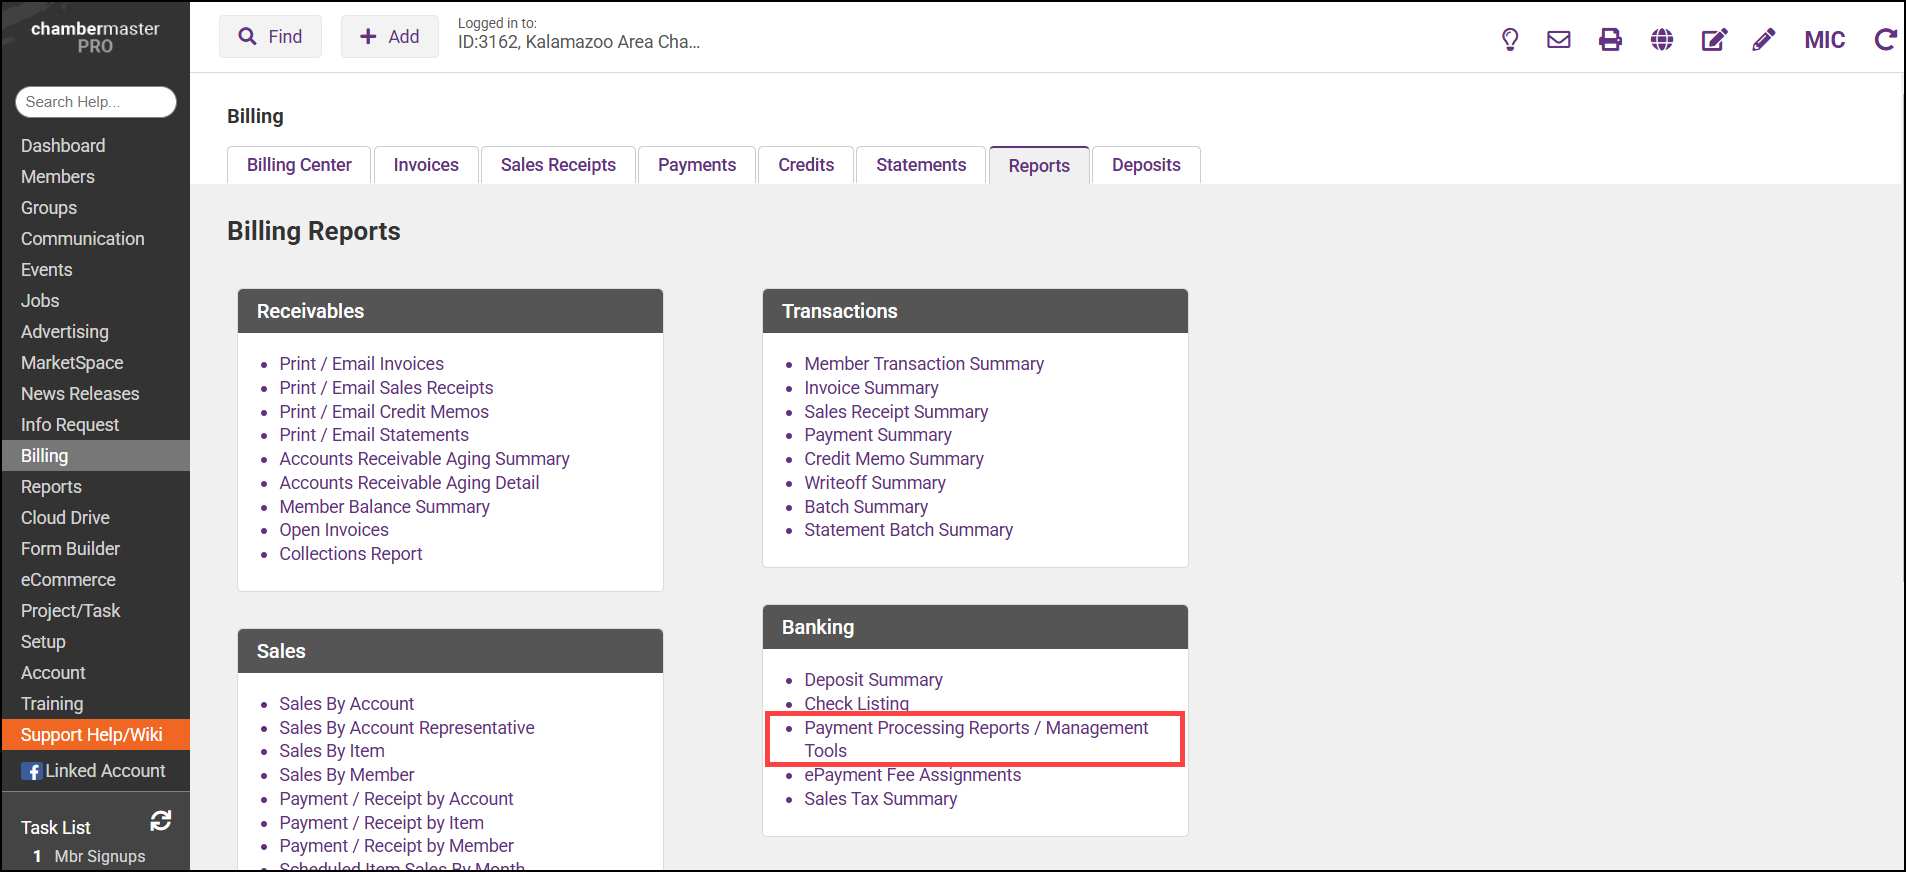Click the Add button
Screen dimensions: 1906x872
click(x=389, y=37)
